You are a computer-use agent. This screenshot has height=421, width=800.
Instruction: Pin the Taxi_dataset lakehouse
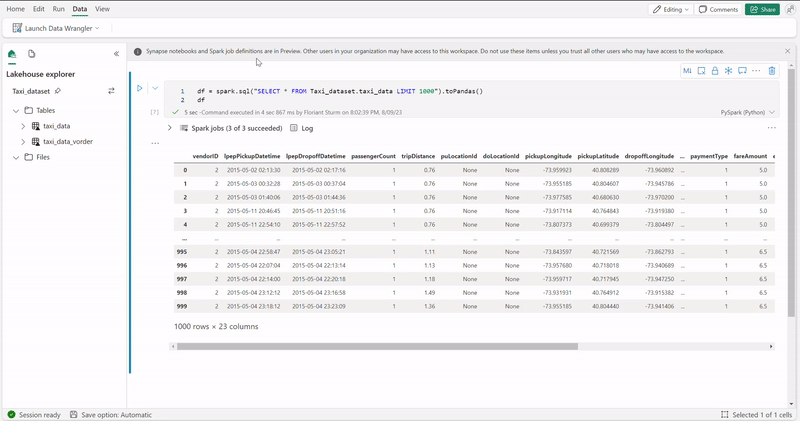click(58, 91)
